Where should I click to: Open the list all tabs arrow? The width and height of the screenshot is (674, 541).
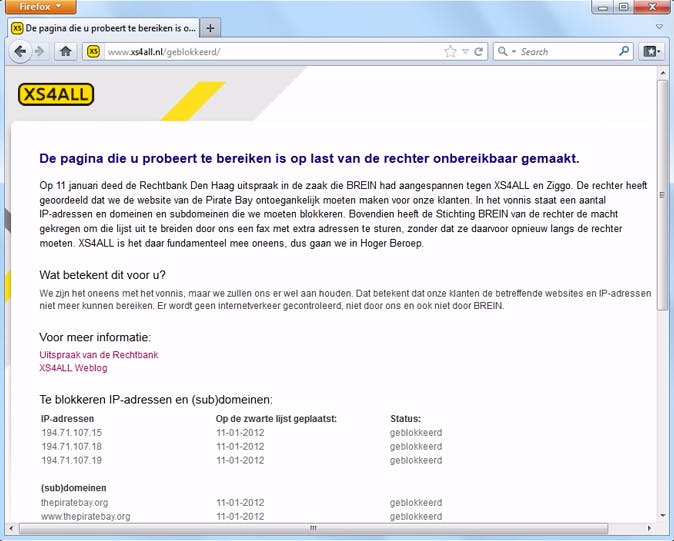(659, 27)
